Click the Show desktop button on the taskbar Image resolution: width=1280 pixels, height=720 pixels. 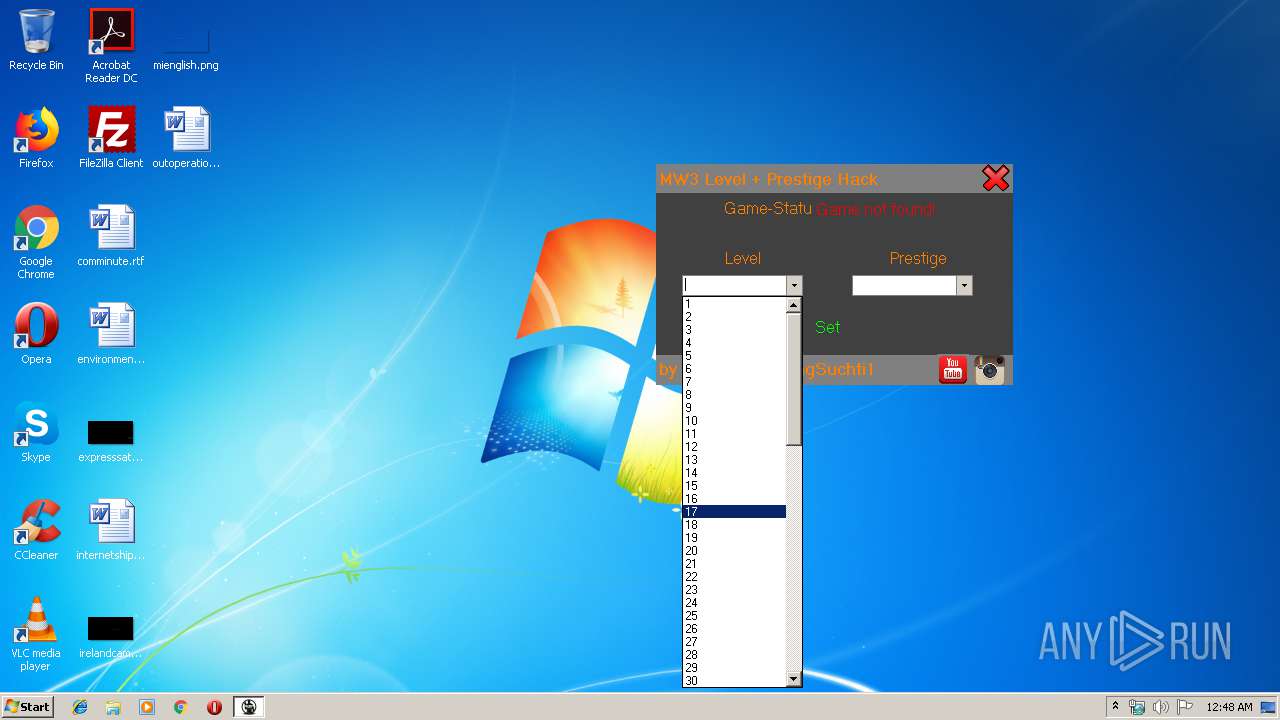1270,707
